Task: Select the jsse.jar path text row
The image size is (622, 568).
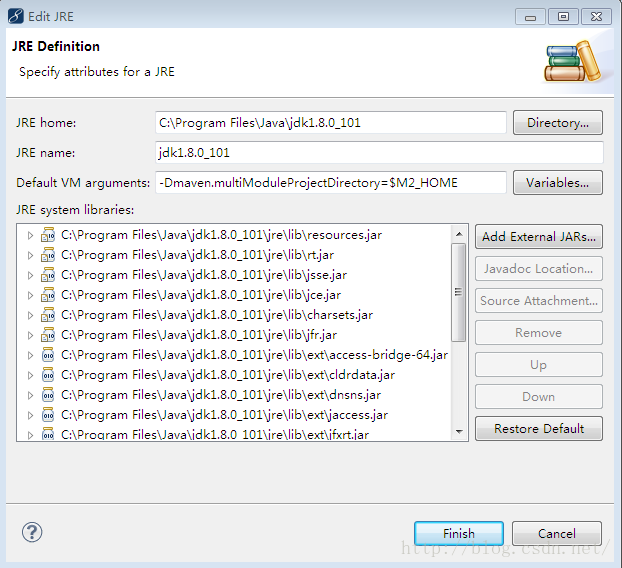Action: [x=204, y=275]
